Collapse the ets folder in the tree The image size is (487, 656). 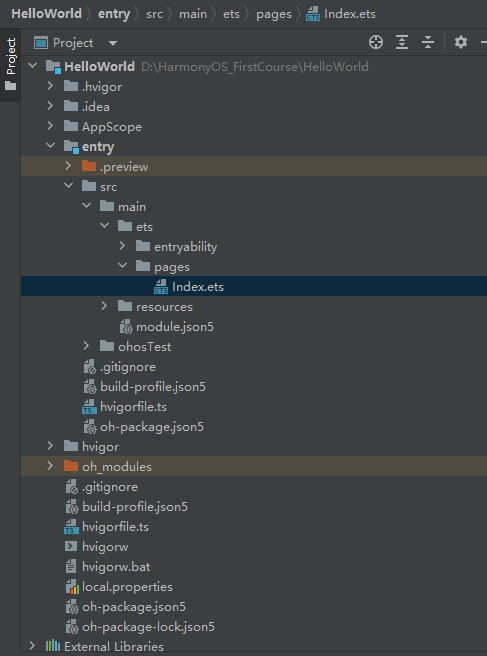point(105,226)
